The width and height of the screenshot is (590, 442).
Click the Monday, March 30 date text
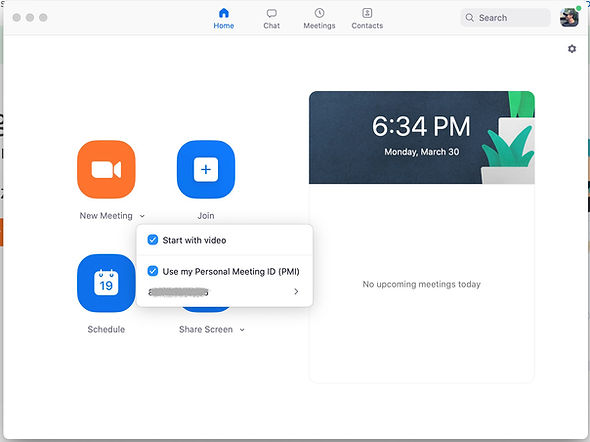point(421,152)
